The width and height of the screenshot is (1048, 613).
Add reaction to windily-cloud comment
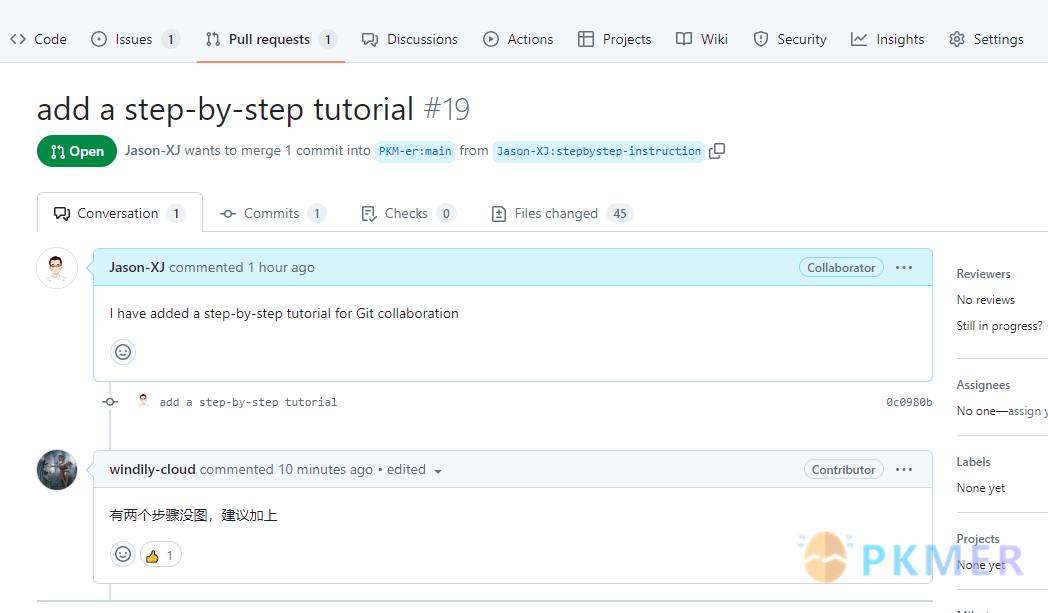coord(123,554)
